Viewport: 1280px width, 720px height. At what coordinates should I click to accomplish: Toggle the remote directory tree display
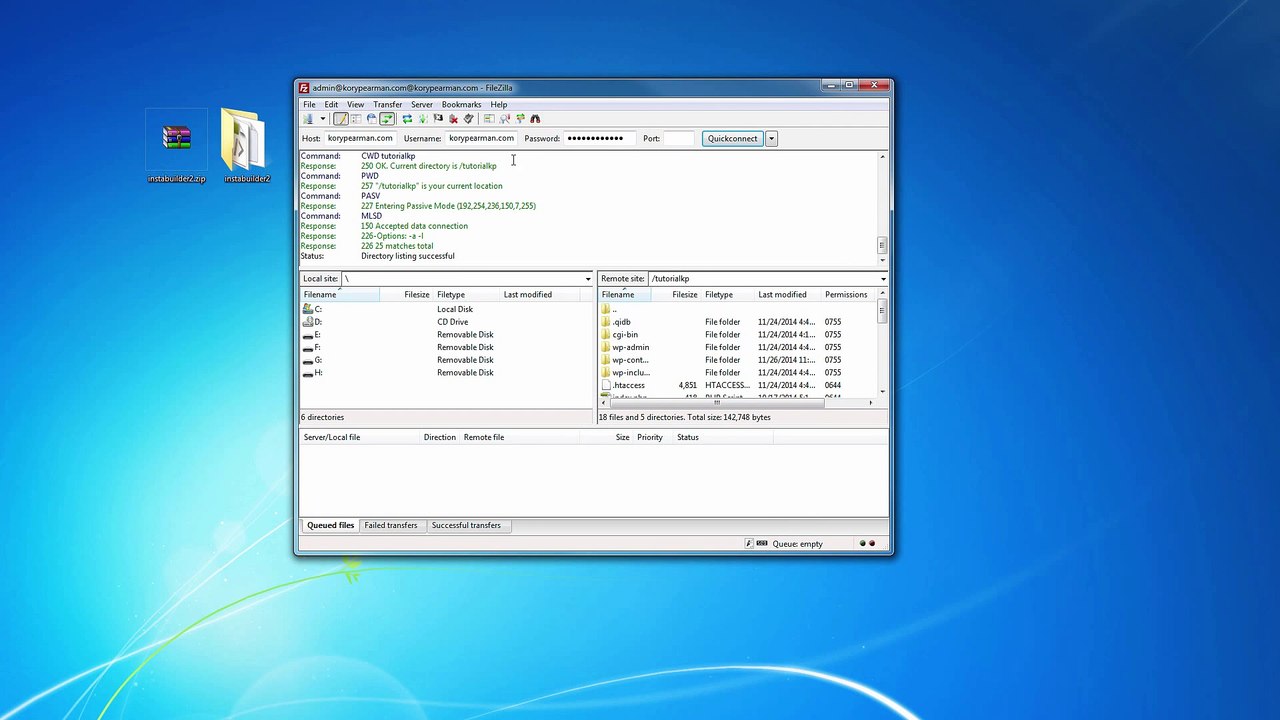[x=371, y=119]
